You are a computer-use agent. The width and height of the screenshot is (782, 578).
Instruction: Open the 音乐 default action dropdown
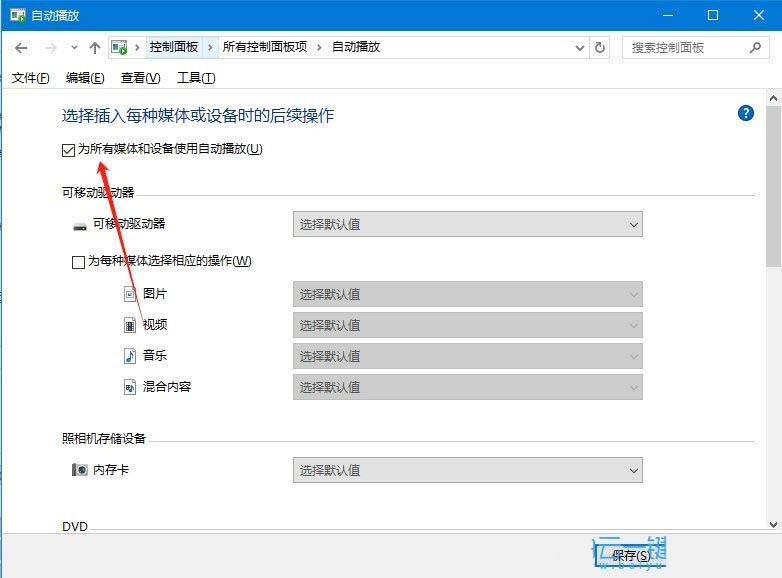point(467,356)
